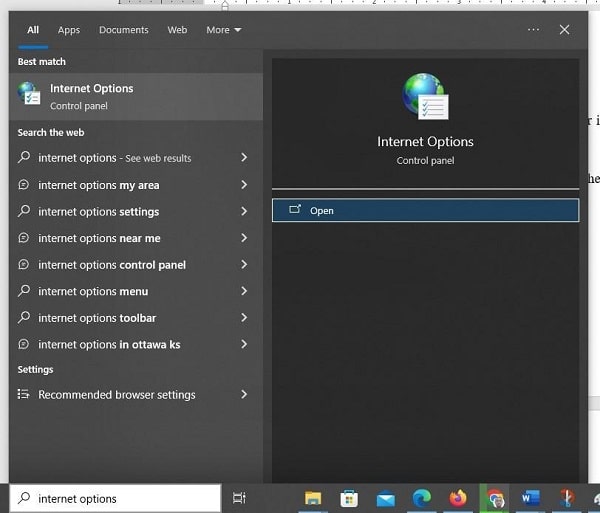Focus the taskbar search box with 'internet options'

pyautogui.click(x=115, y=498)
